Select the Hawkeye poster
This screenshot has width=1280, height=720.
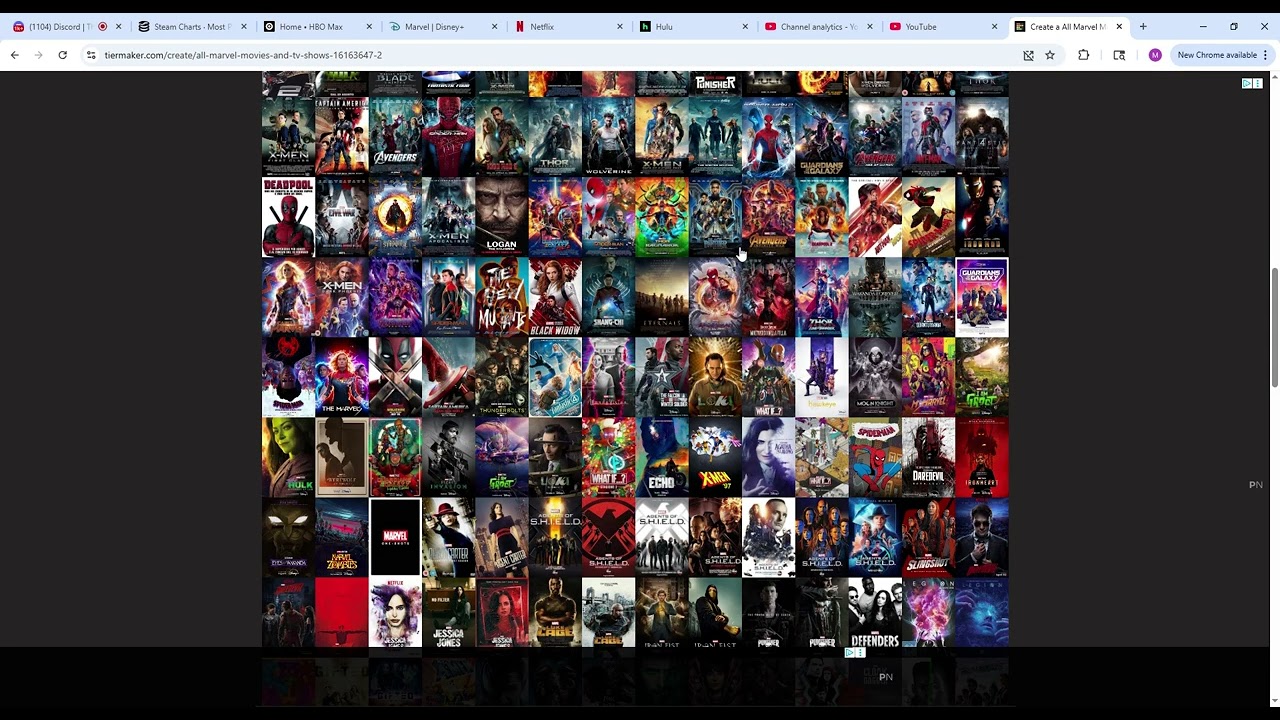pos(822,377)
